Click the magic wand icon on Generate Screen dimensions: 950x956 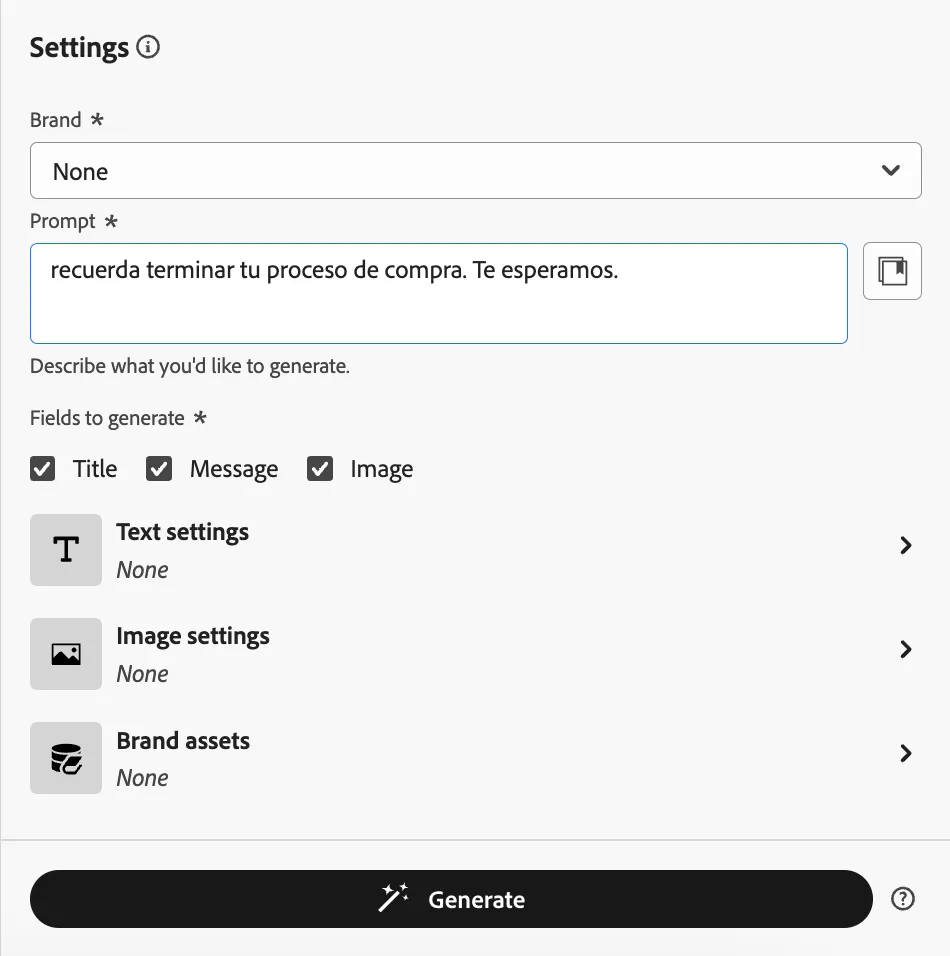[x=393, y=899]
